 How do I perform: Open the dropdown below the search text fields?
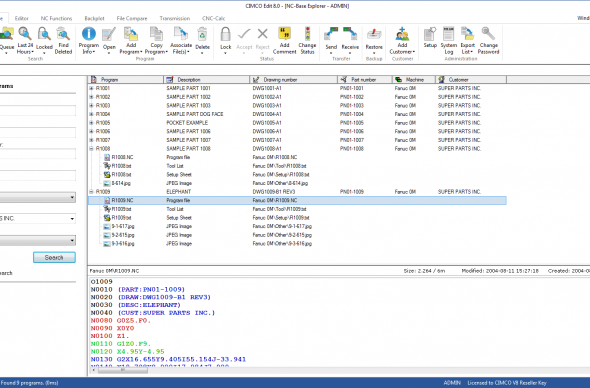72,197
